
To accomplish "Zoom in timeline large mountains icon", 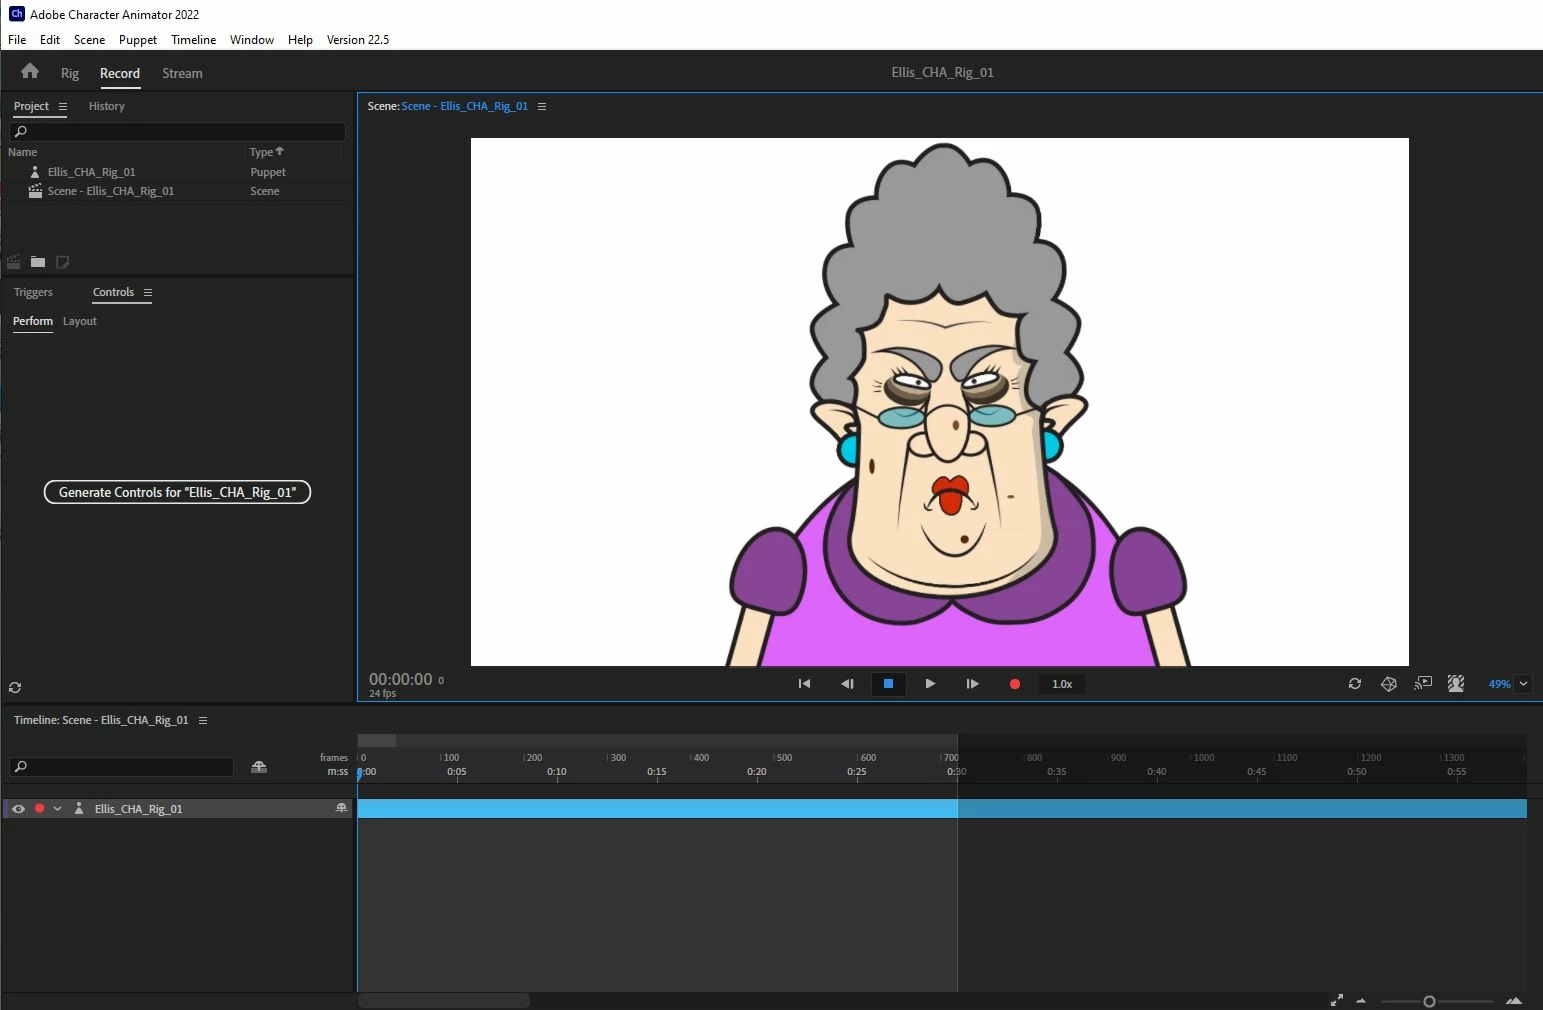I will [x=1514, y=1000].
